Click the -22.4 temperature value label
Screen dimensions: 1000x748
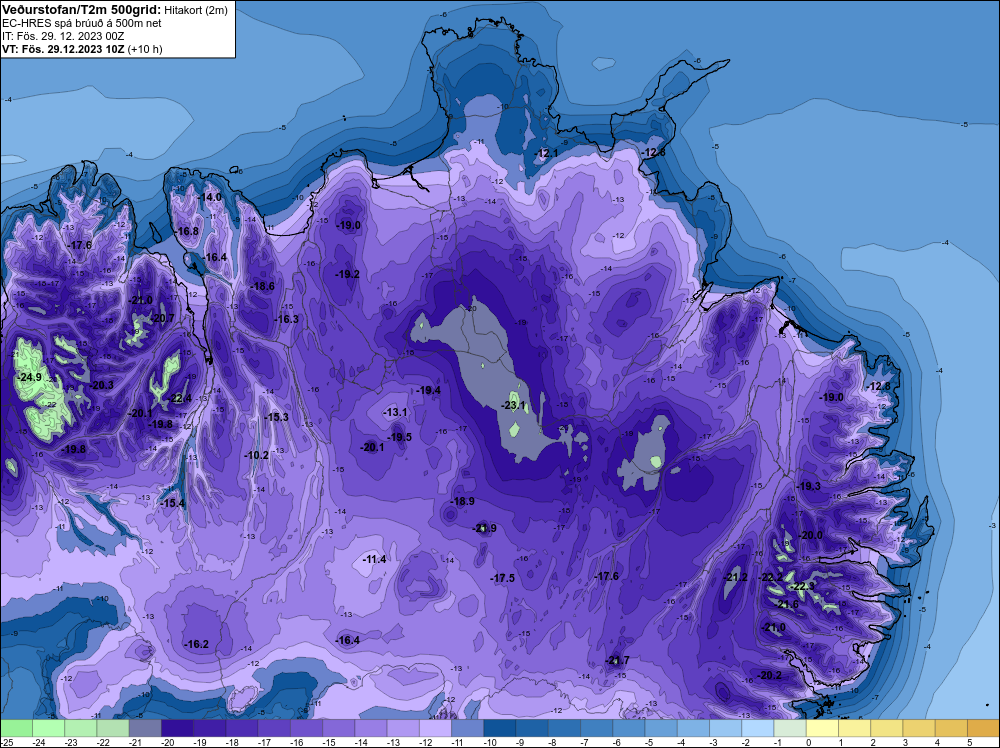(180, 399)
